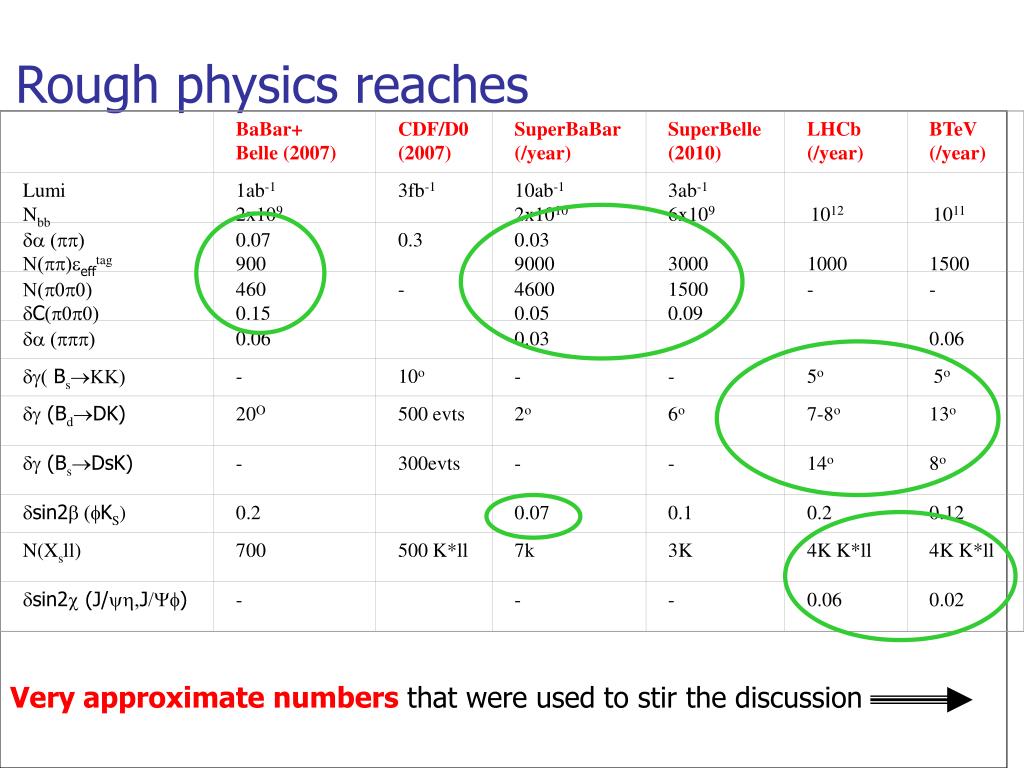Click the 'δC(π0π0)' row label
Screen dimensions: 1024x768
point(61,314)
